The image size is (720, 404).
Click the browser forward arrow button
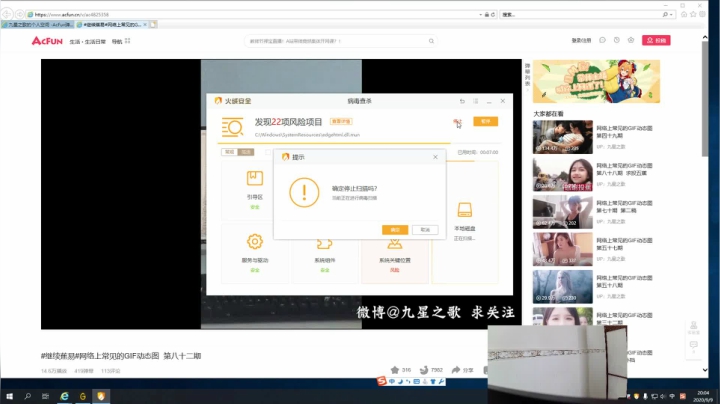19,14
